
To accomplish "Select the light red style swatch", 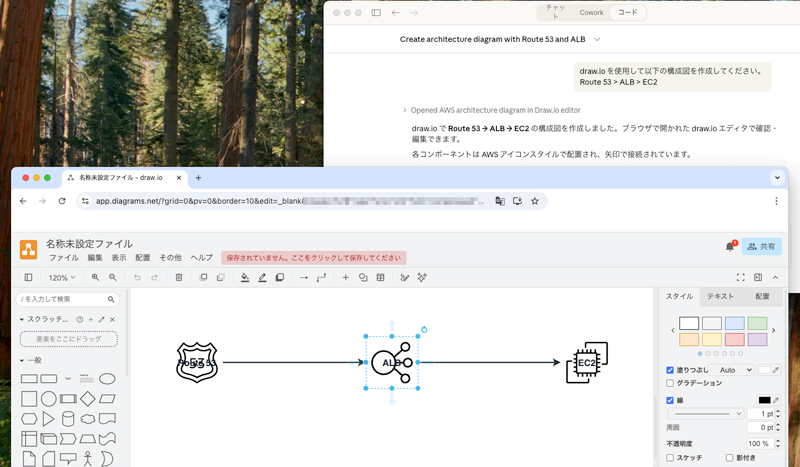I will (x=735, y=339).
